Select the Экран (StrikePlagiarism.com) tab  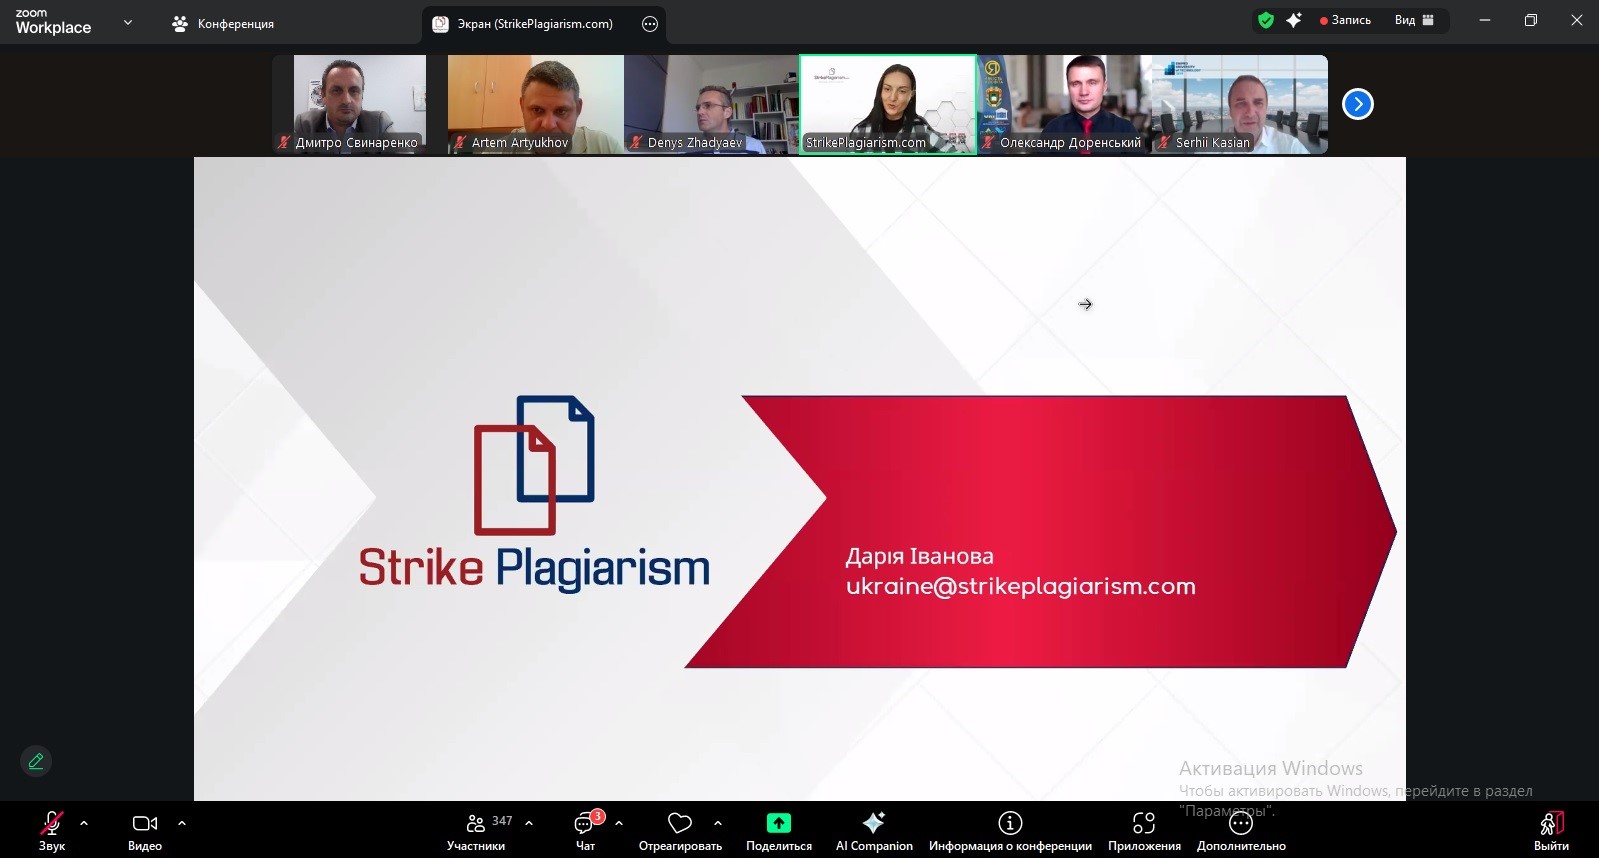click(534, 24)
